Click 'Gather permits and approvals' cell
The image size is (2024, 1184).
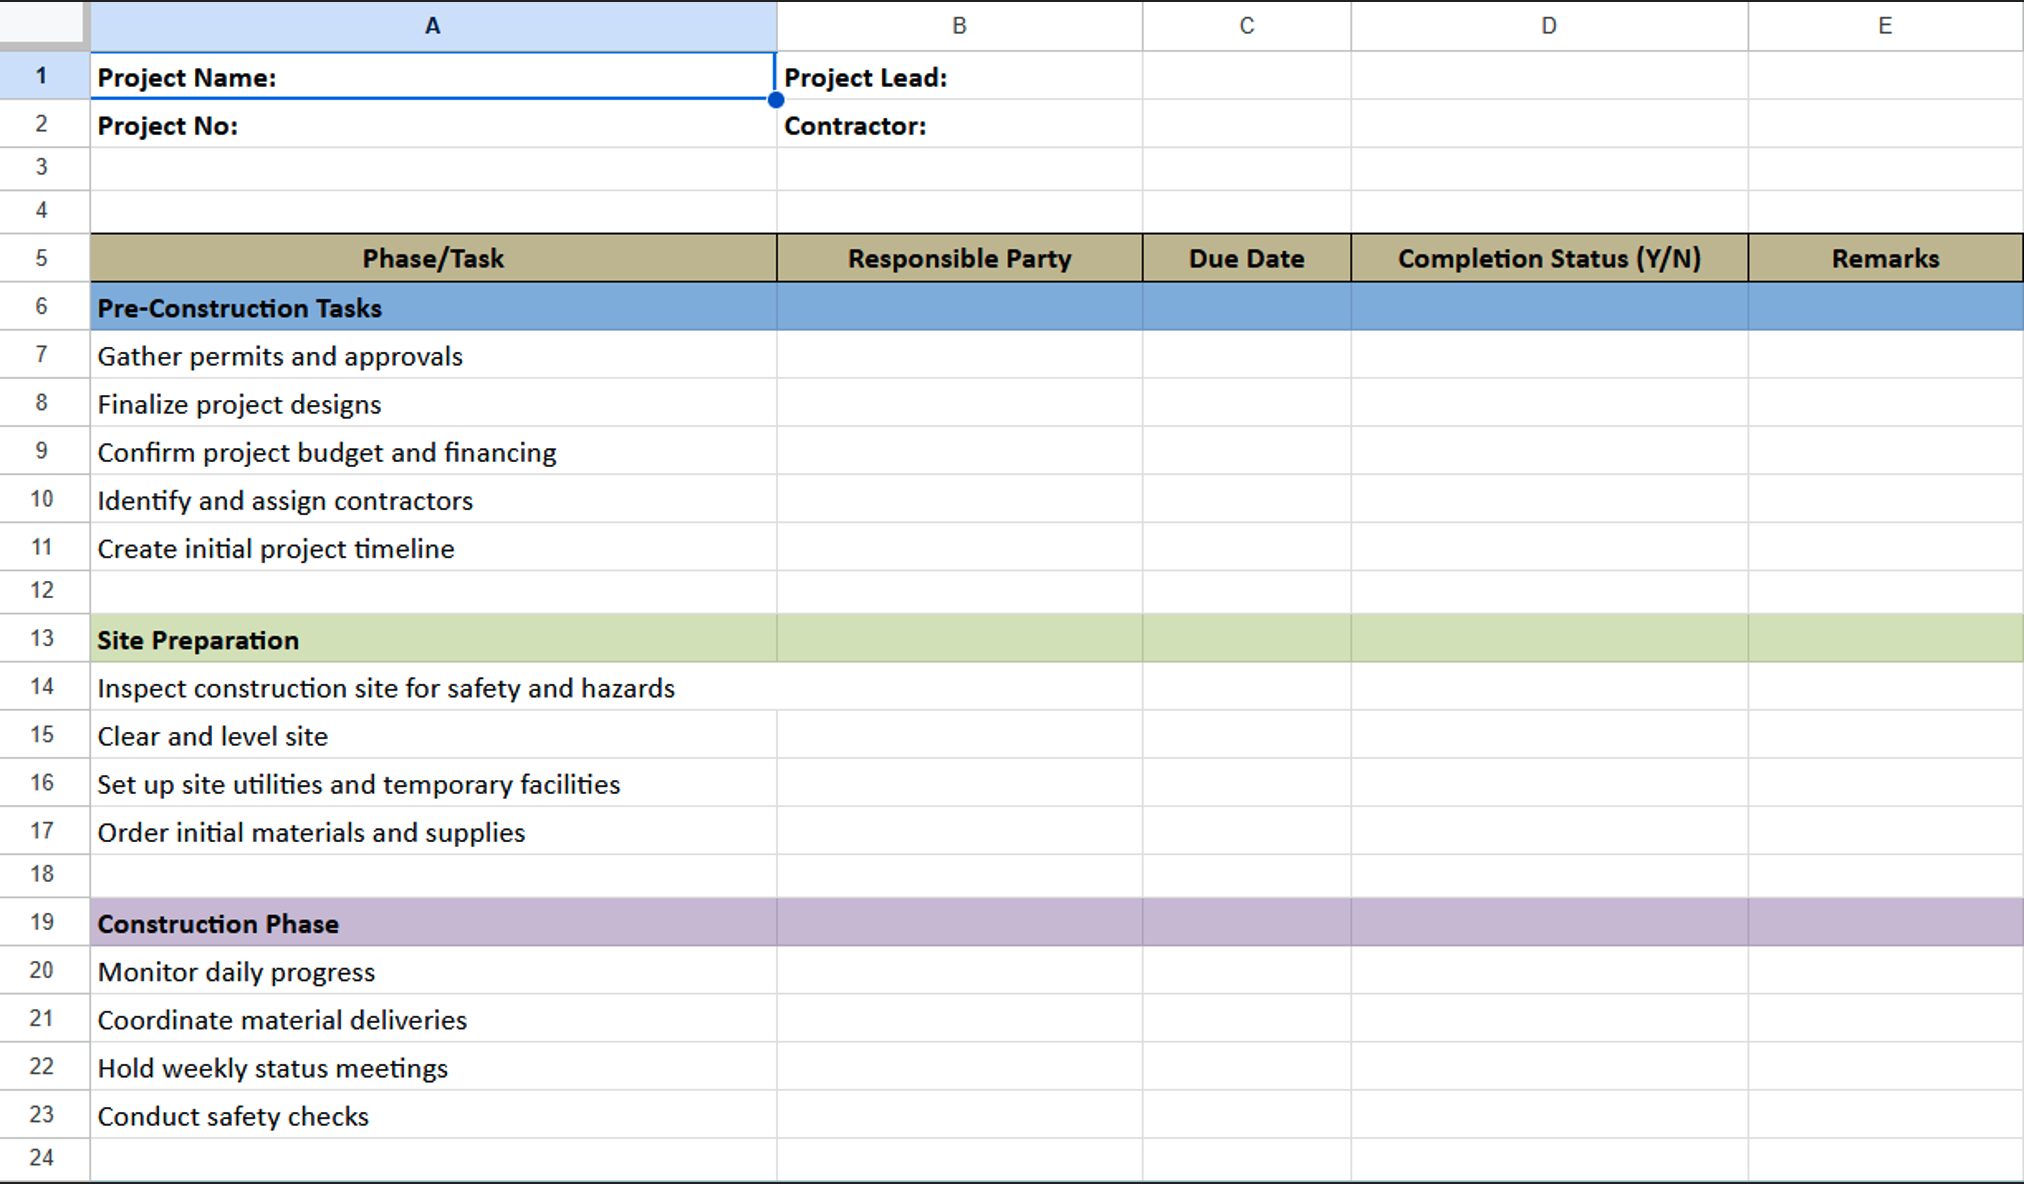point(433,355)
